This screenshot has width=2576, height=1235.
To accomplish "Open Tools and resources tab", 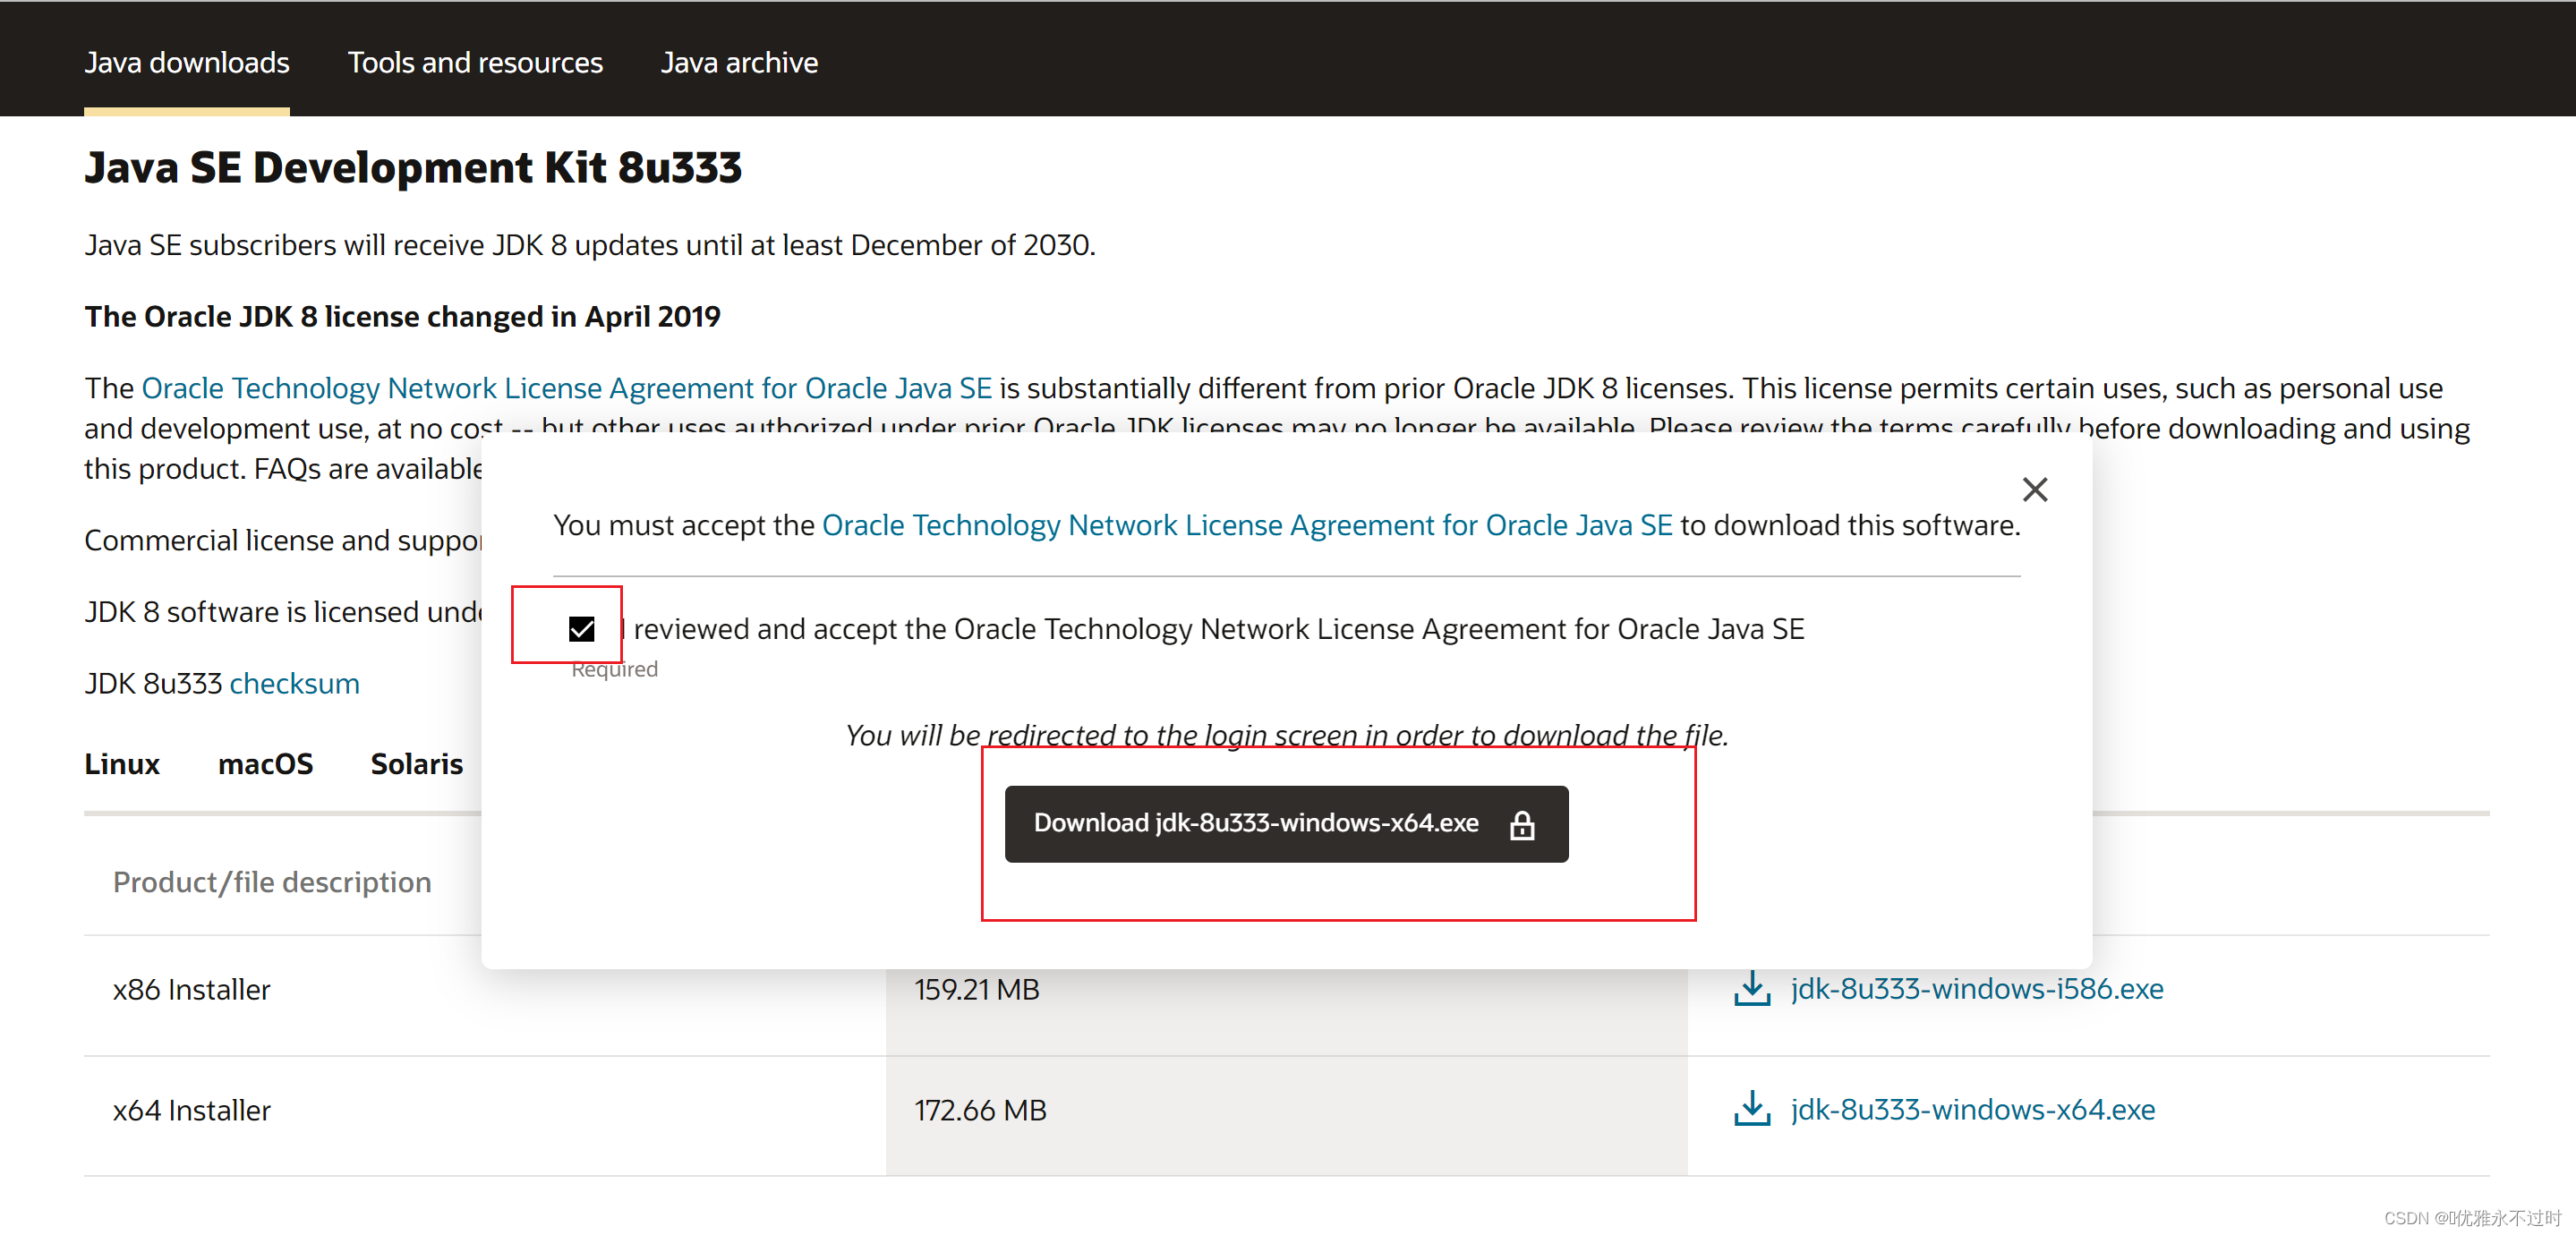I will pyautogui.click(x=475, y=63).
